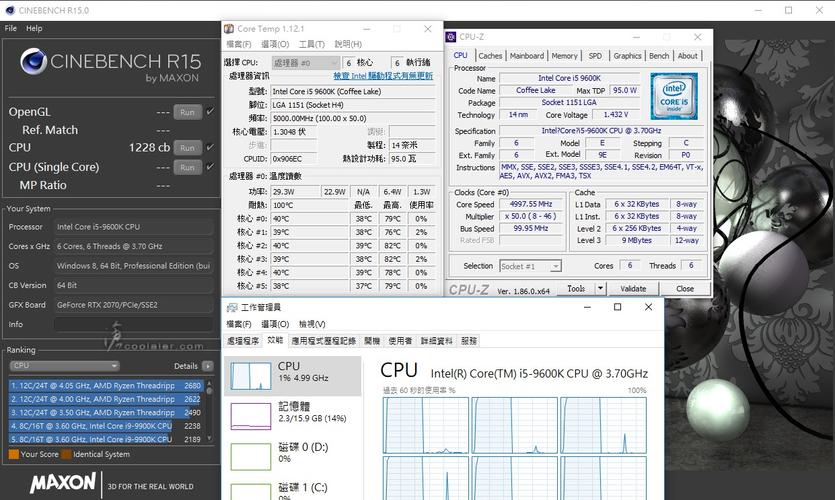Switch to the CPU-Z Graphics tab
Screen dimensions: 835x500
pyautogui.click(x=627, y=56)
